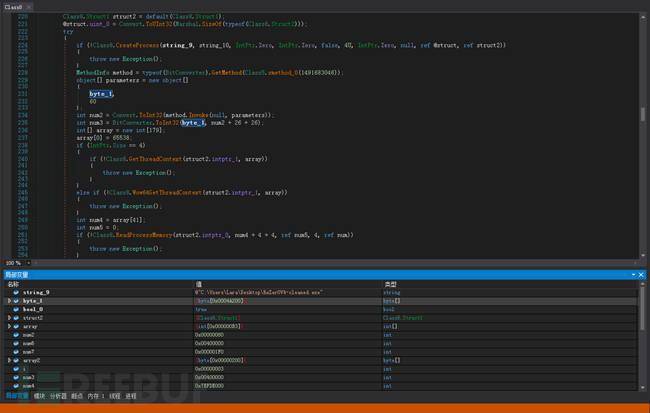Screen dimensions: 650x413
Task: Close the locals panel with its X icon
Action: (x=643, y=274)
